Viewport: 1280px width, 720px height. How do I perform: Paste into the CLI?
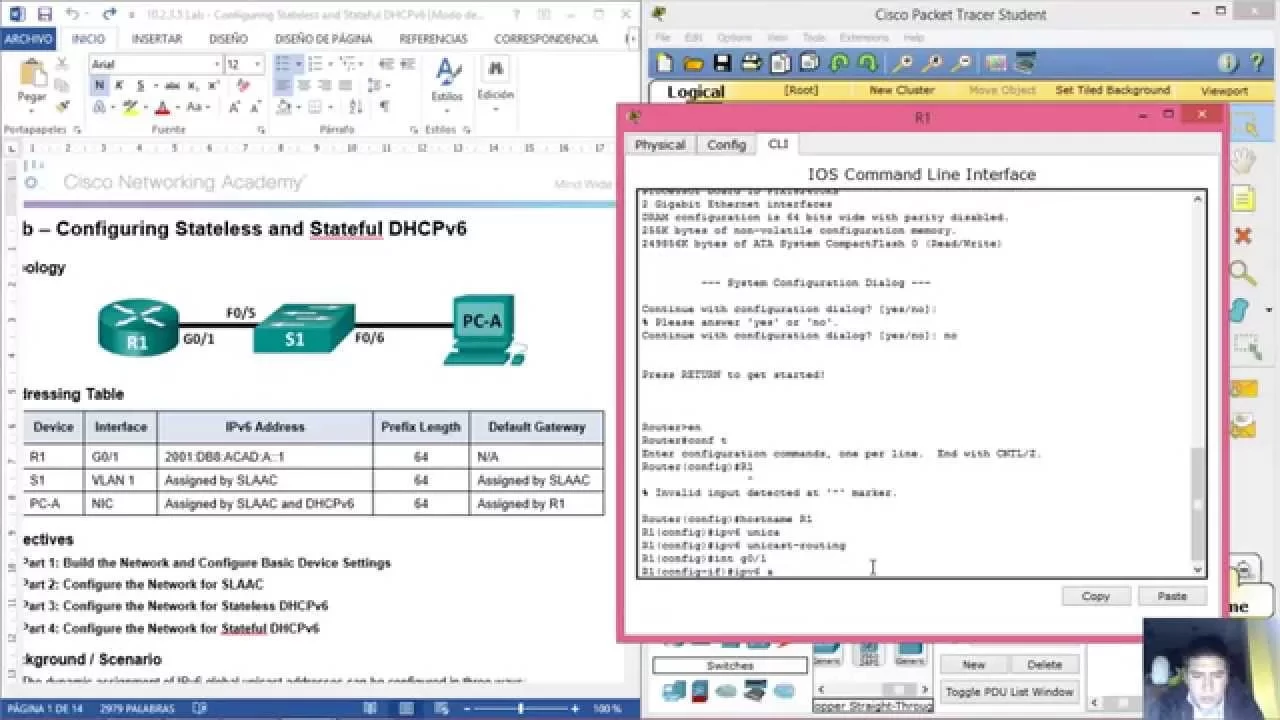[1172, 596]
